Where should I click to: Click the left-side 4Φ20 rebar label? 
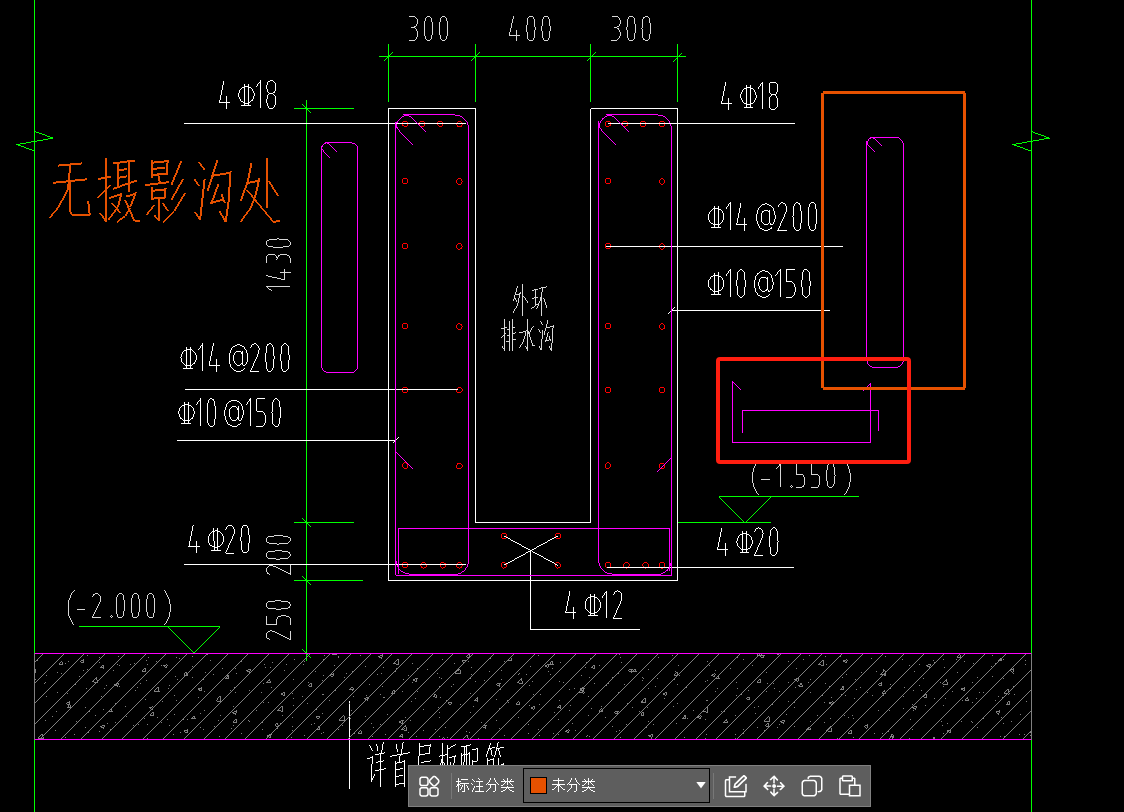[x=219, y=540]
